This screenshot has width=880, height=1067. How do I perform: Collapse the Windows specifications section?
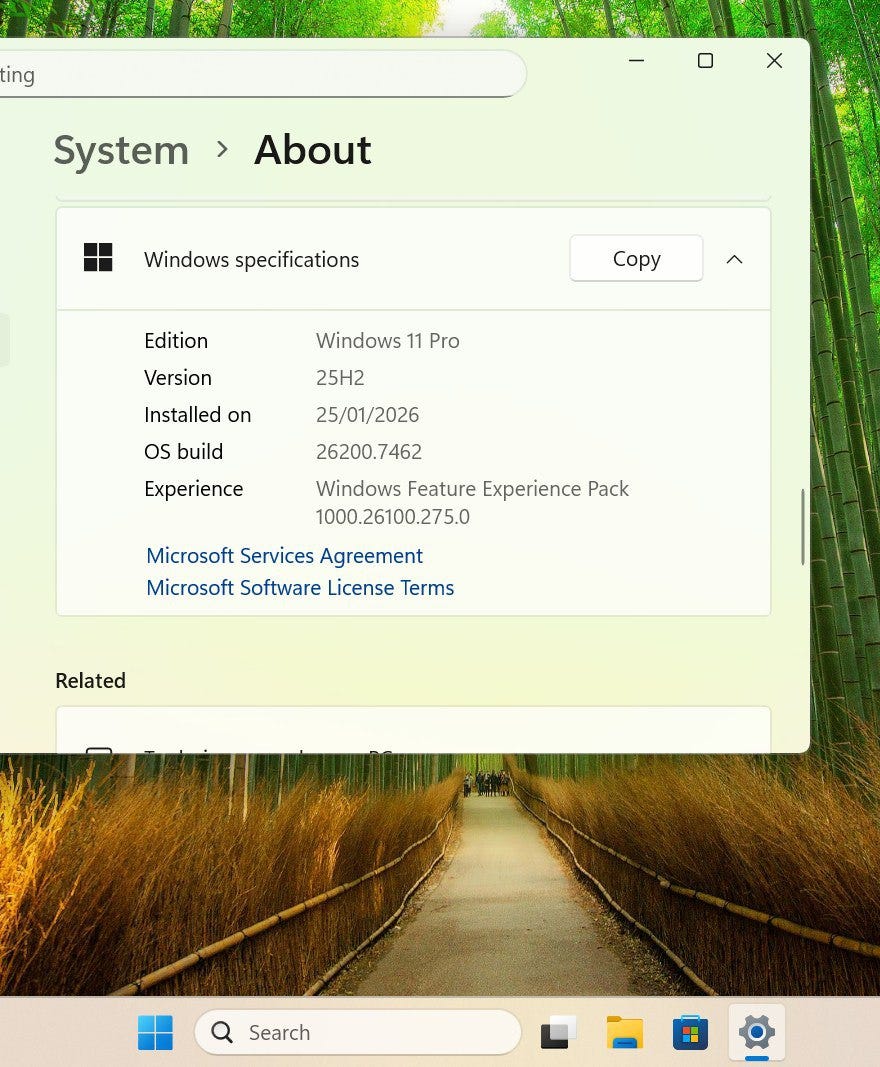pos(734,259)
